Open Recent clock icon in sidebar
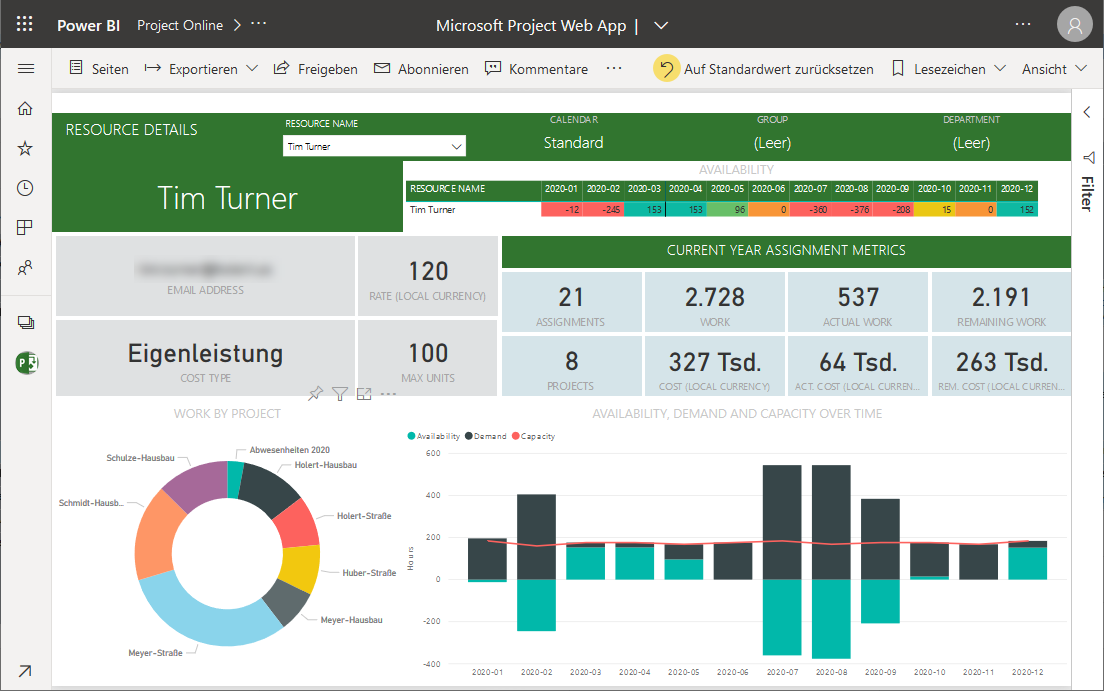The image size is (1104, 691). tap(25, 188)
